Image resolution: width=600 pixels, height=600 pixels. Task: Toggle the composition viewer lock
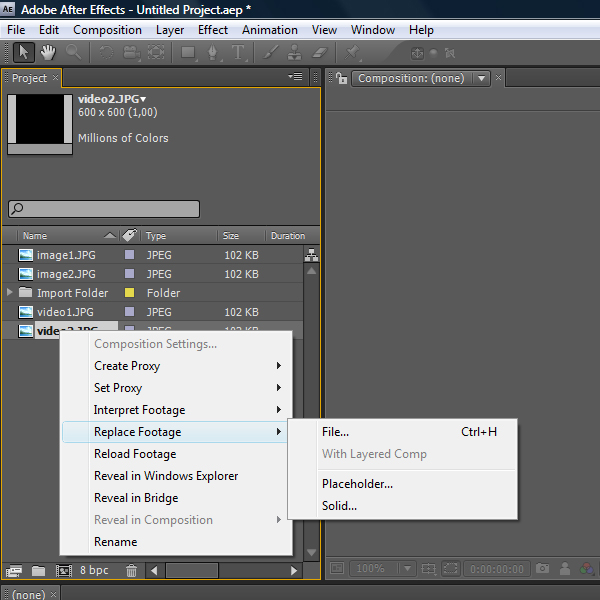[342, 78]
